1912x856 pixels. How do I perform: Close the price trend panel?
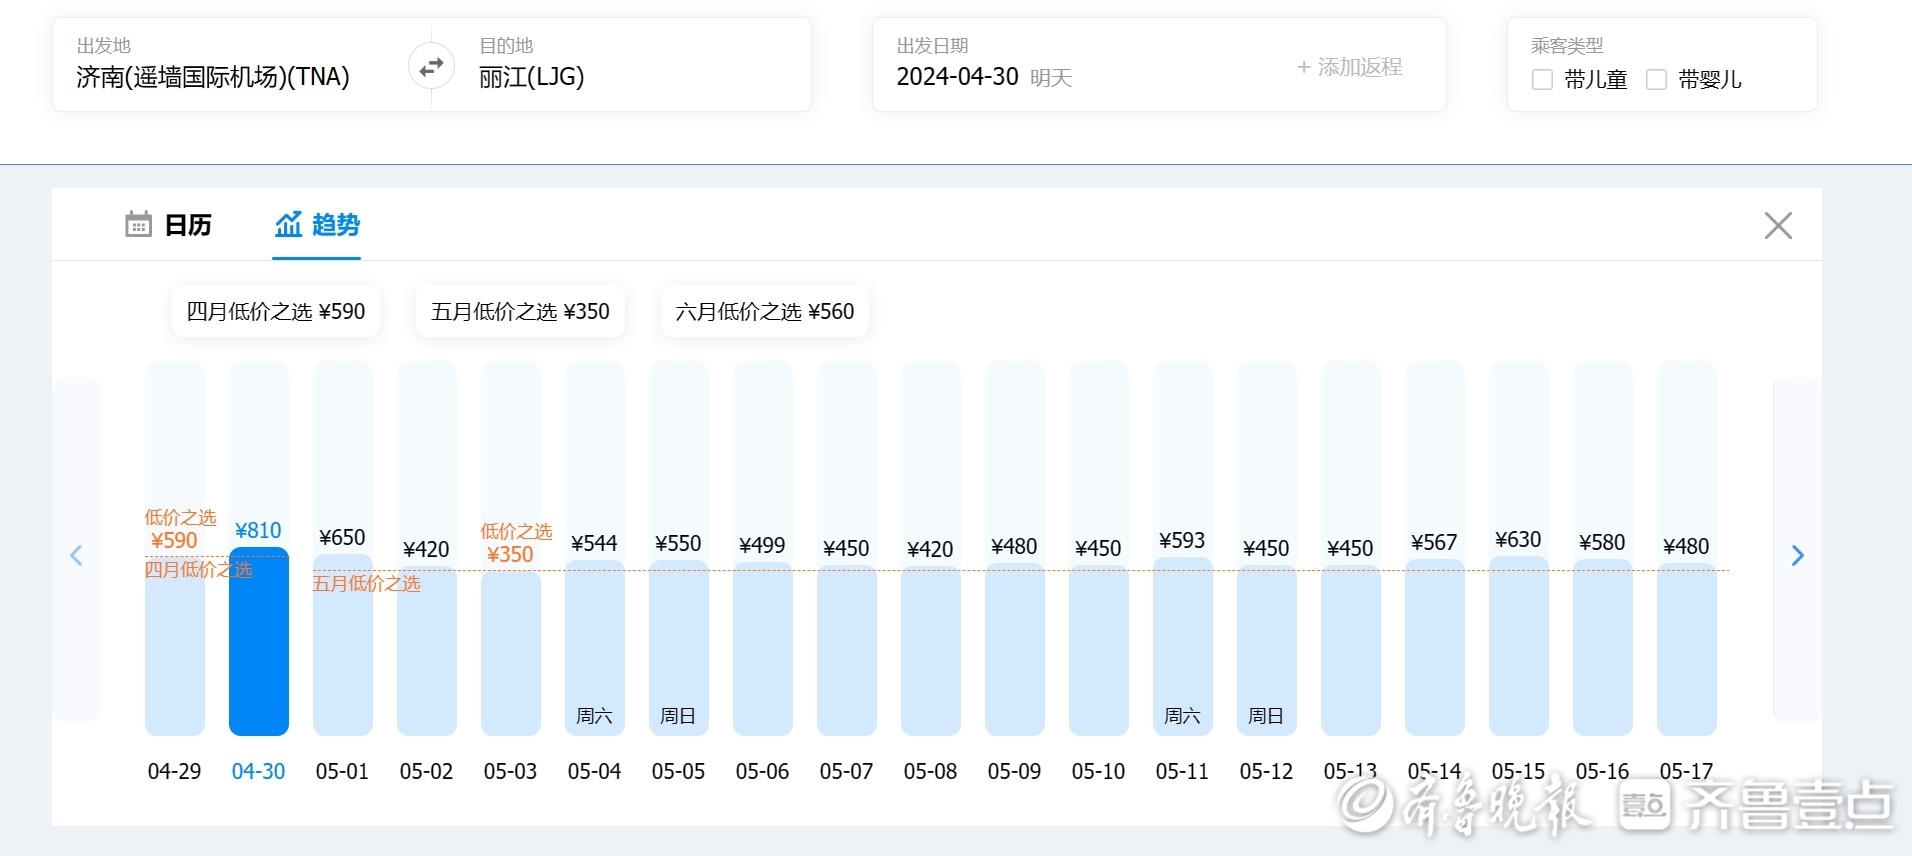[1777, 225]
